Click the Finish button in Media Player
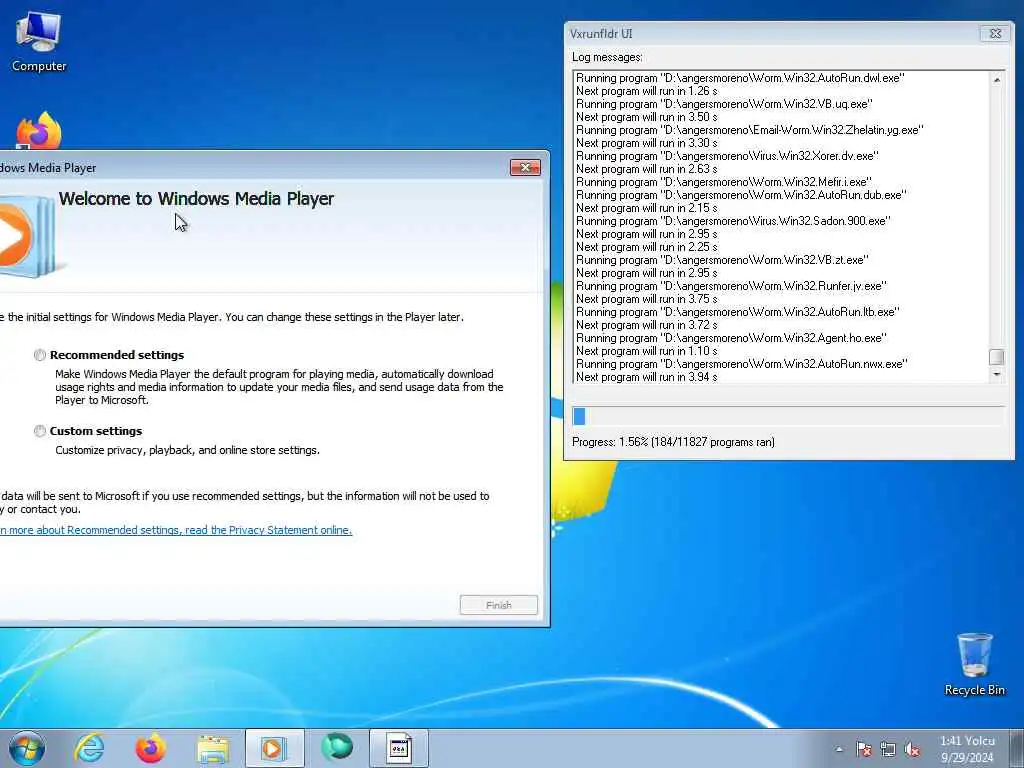 tap(499, 605)
